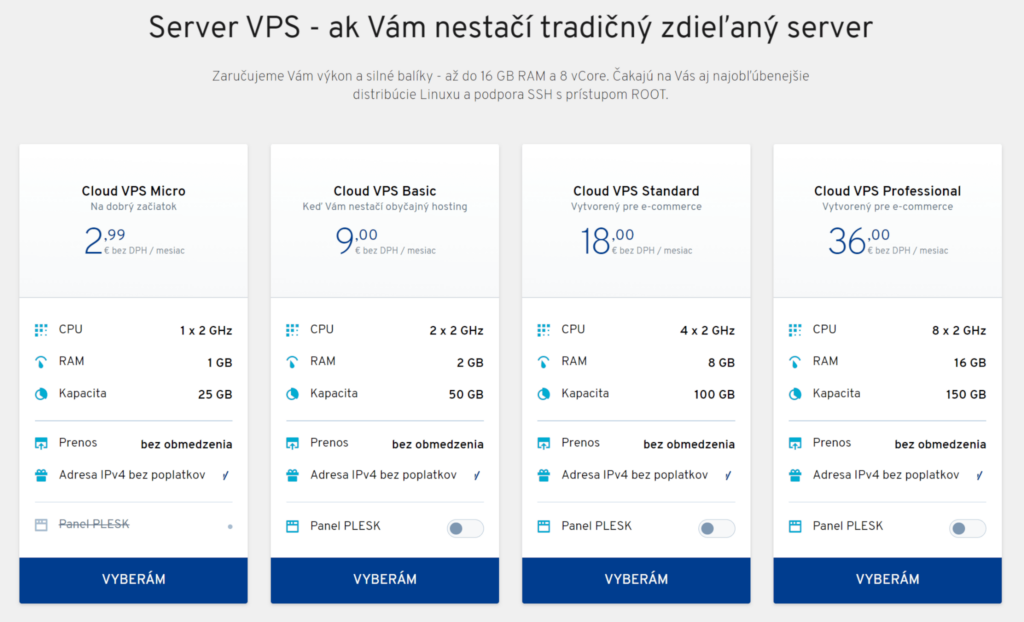Click the Prenos transfer icon in Cloud VPS Professional
Image resolution: width=1024 pixels, height=622 pixels.
(x=795, y=443)
